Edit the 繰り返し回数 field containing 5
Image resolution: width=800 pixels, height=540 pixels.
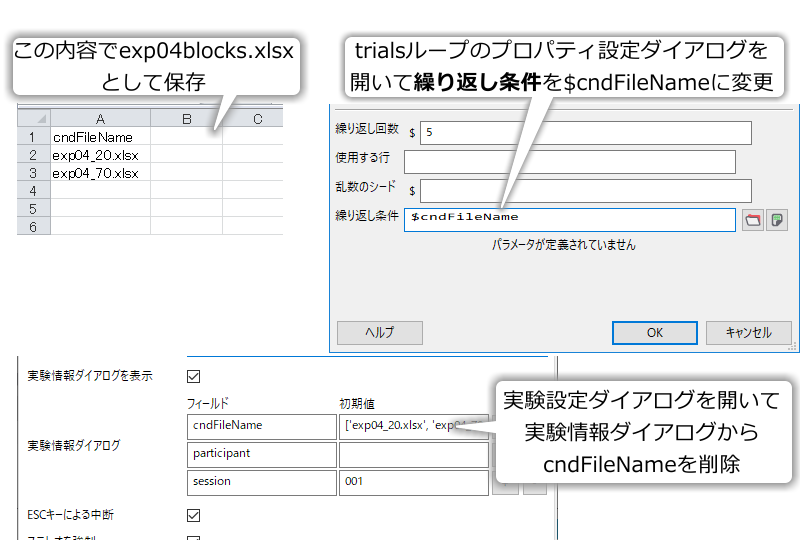coord(586,133)
